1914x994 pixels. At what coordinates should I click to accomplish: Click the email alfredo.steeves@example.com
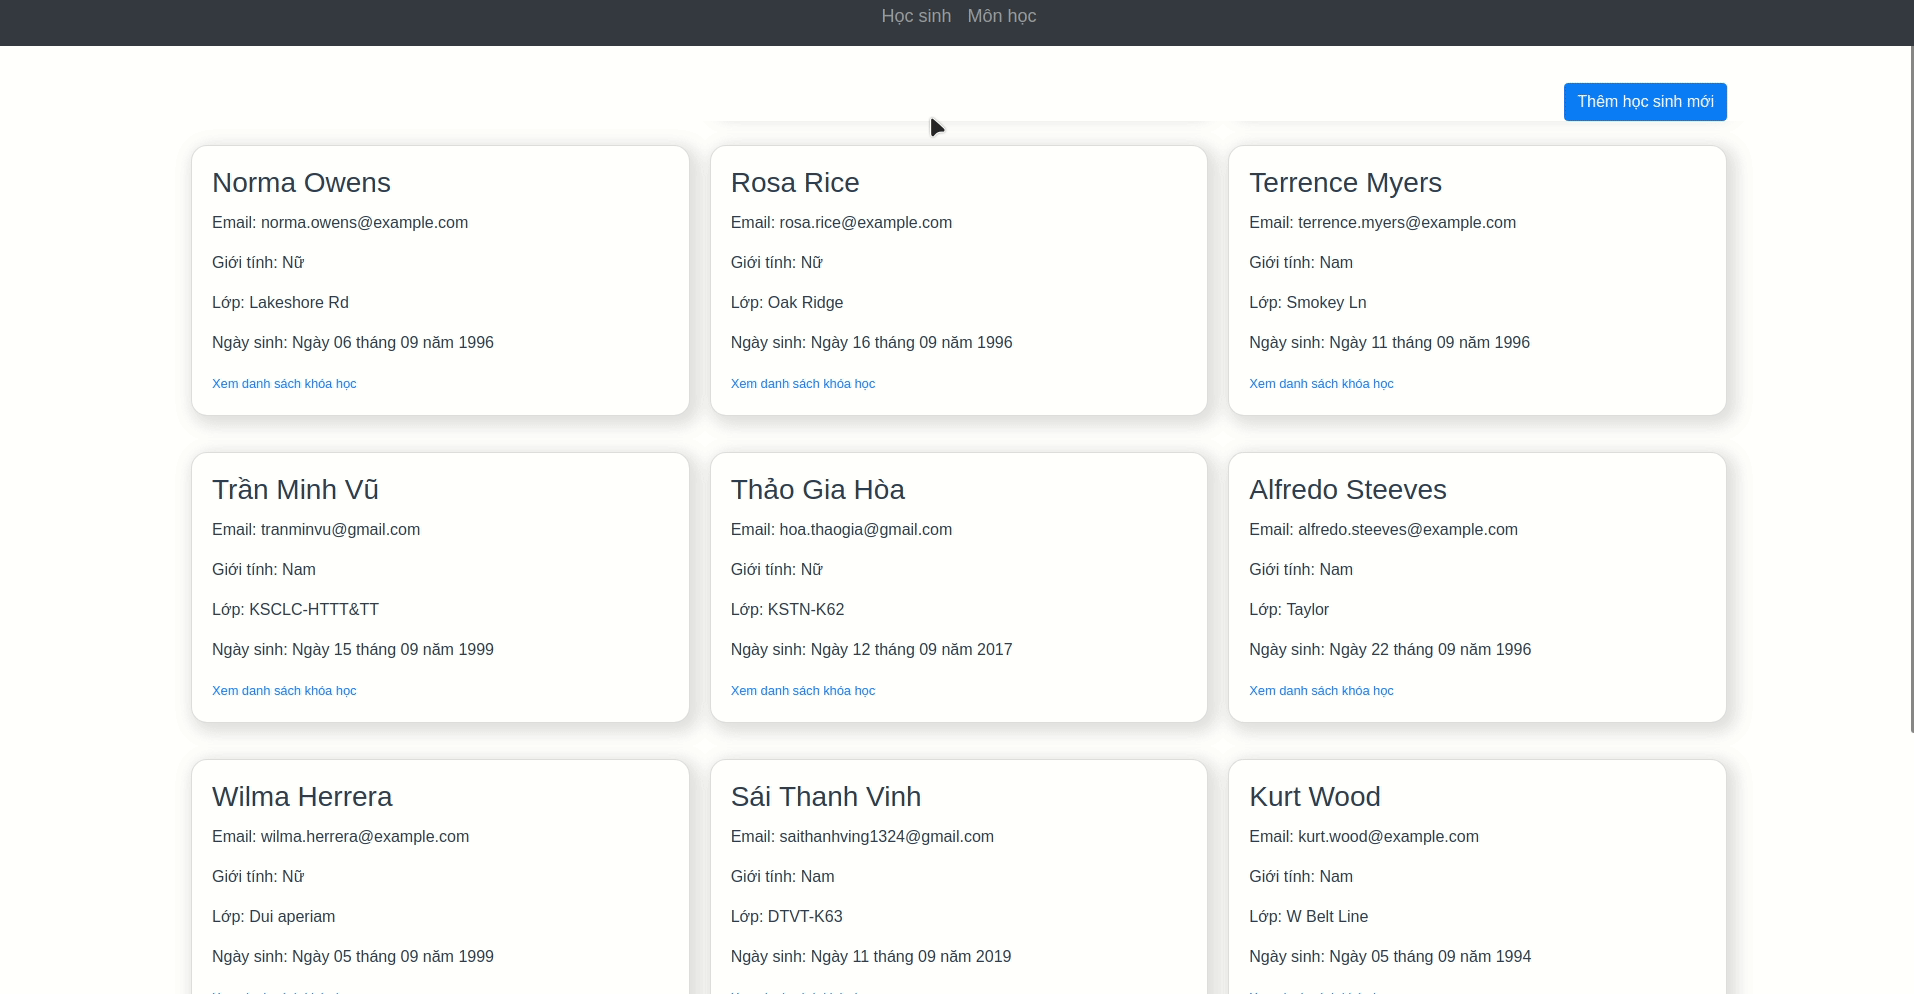(1408, 530)
